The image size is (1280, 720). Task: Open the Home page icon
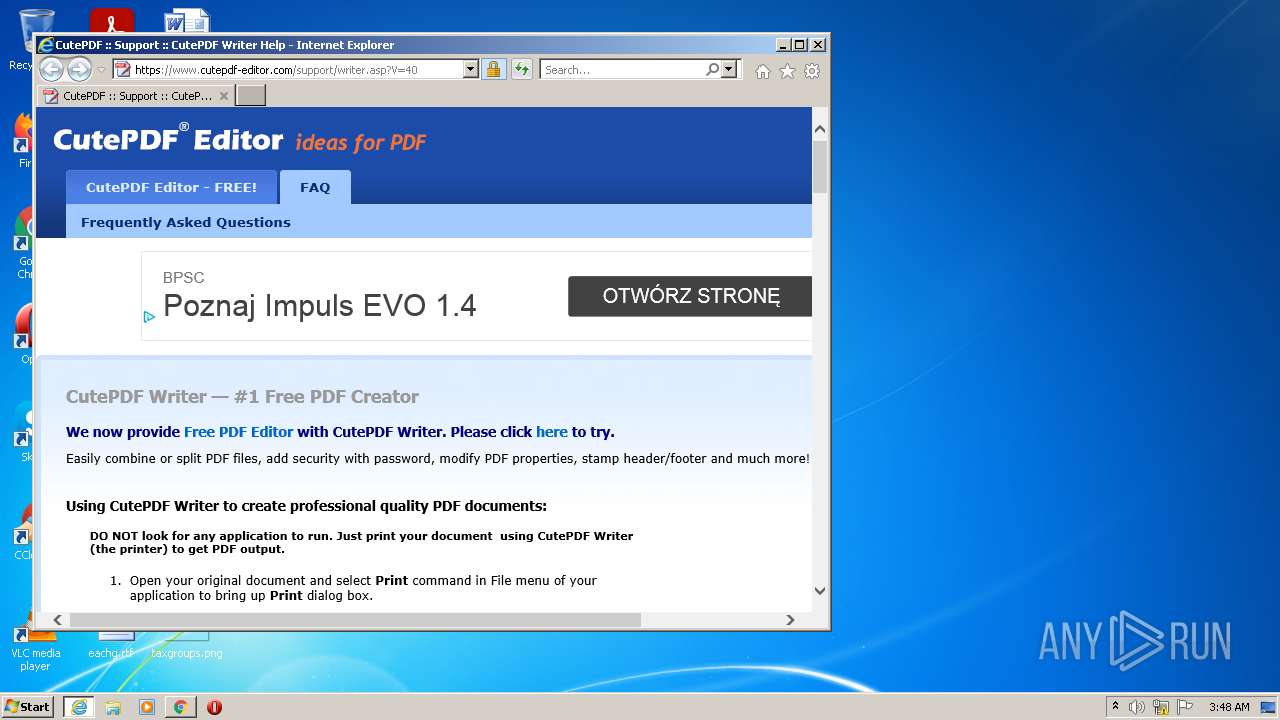click(763, 71)
